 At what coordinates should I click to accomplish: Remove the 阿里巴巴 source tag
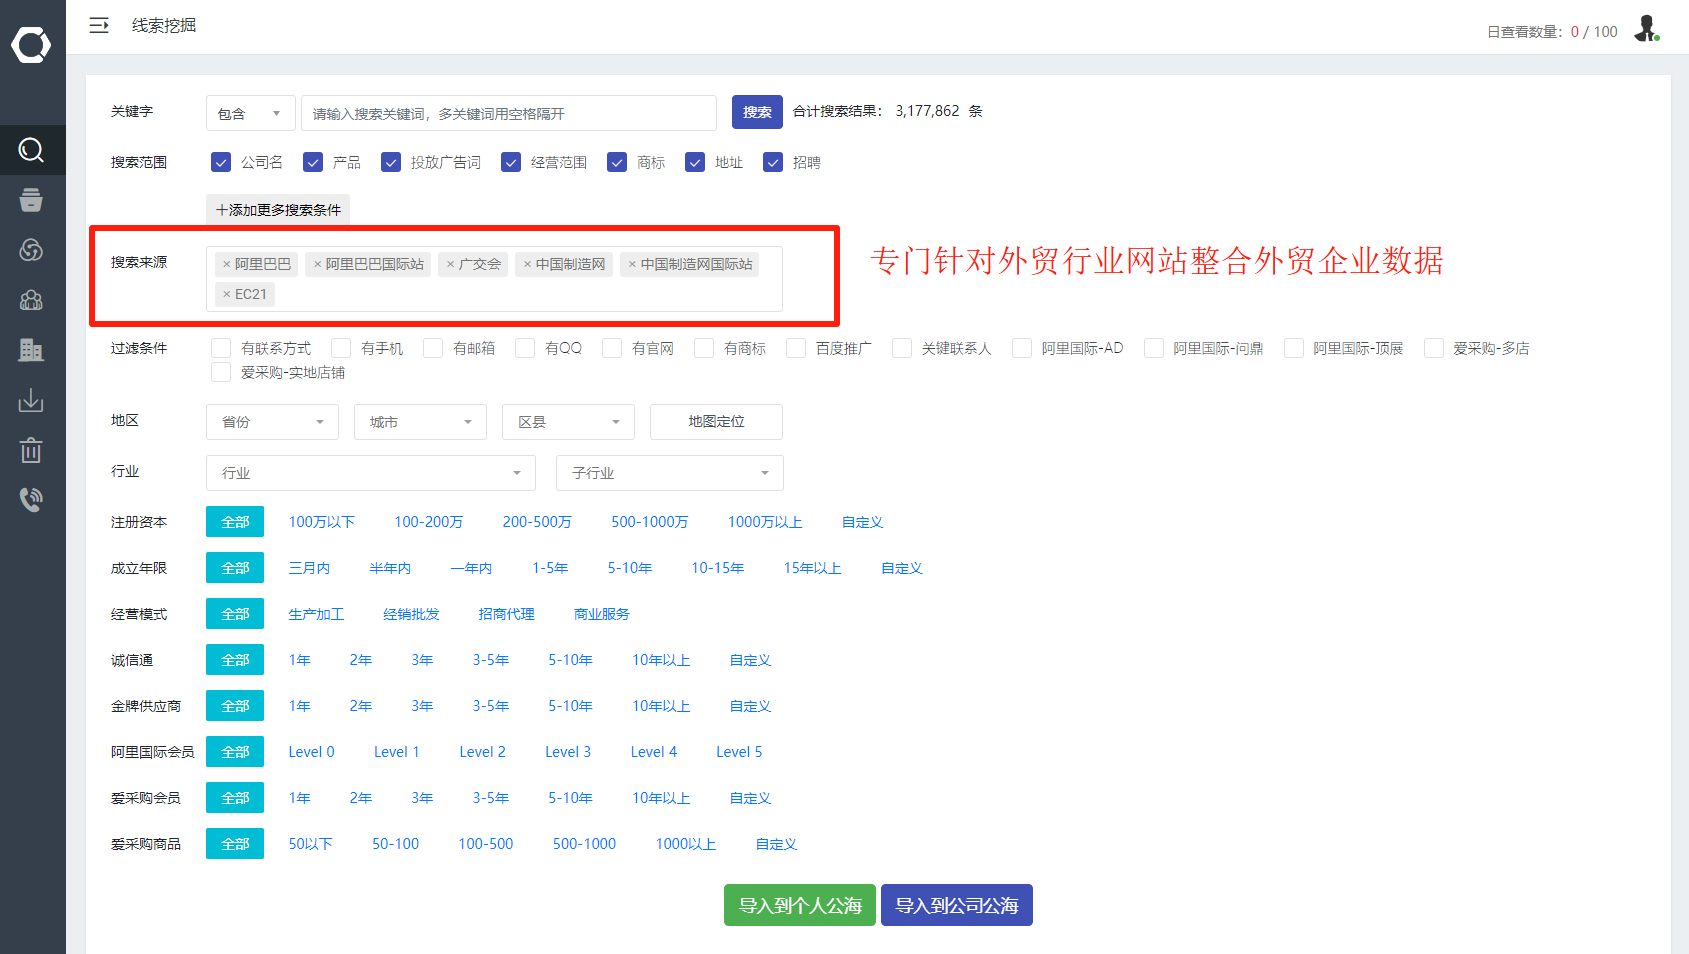227,264
